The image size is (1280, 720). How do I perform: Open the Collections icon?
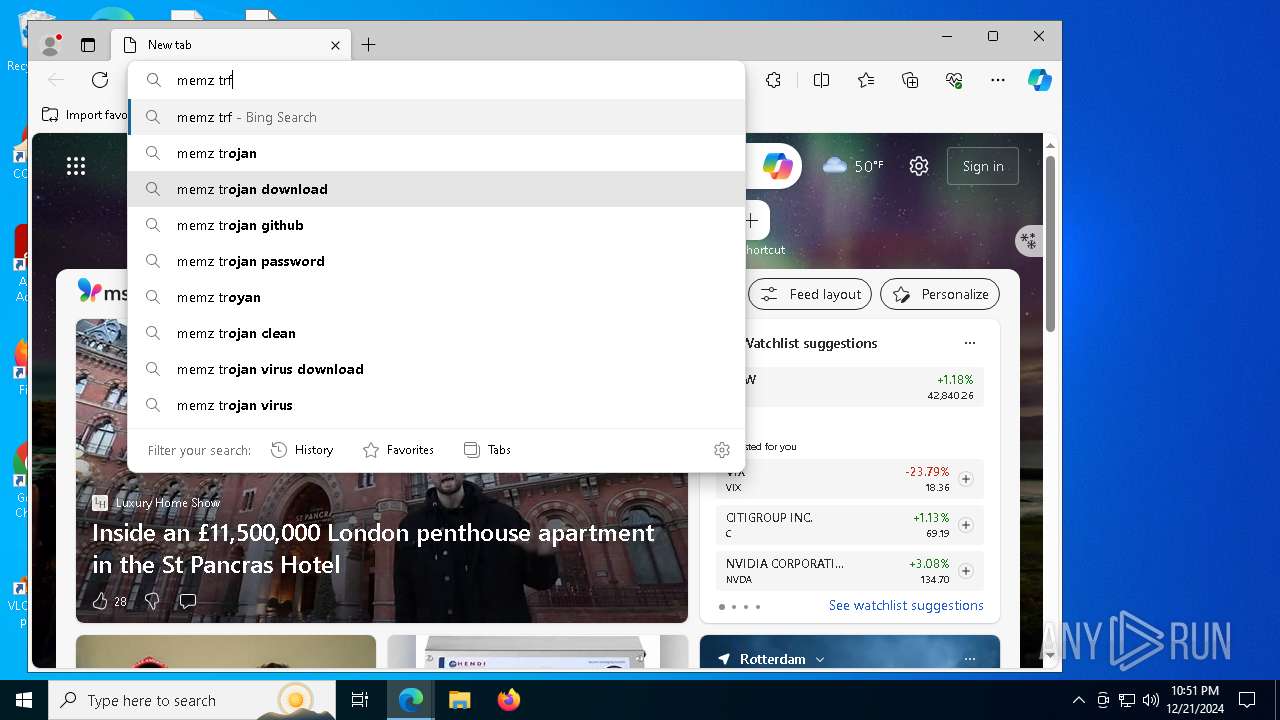(x=910, y=80)
